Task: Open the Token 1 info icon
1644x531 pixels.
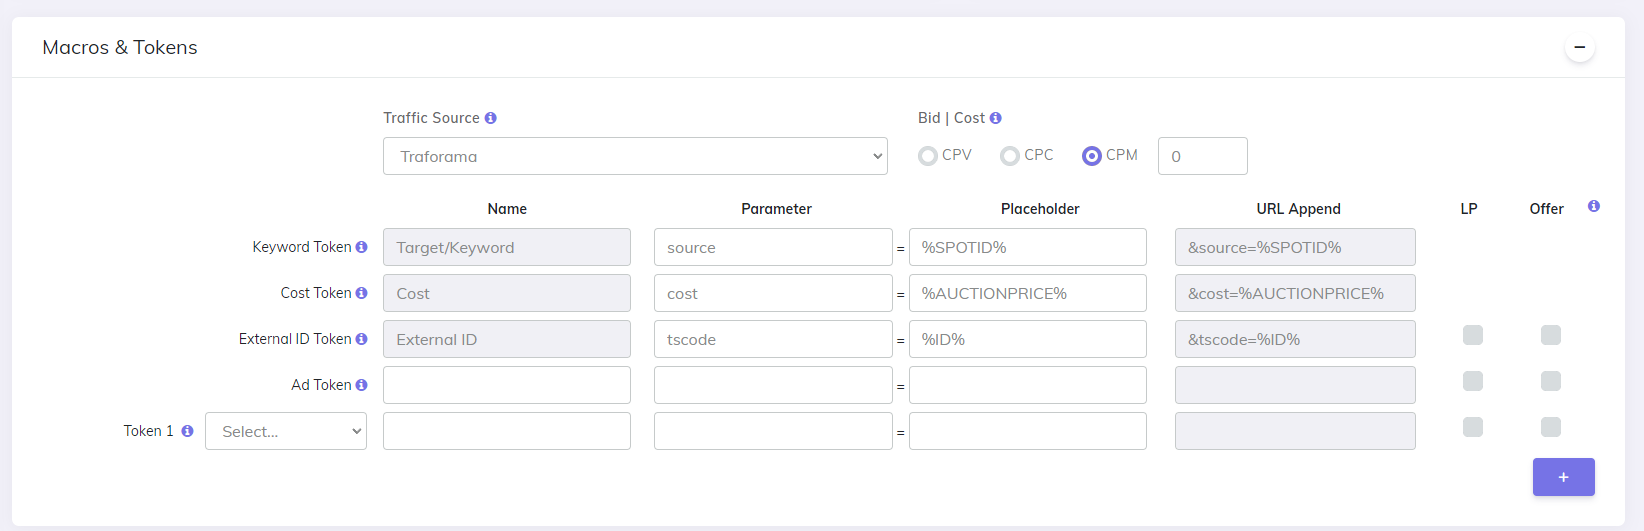Action: point(187,431)
